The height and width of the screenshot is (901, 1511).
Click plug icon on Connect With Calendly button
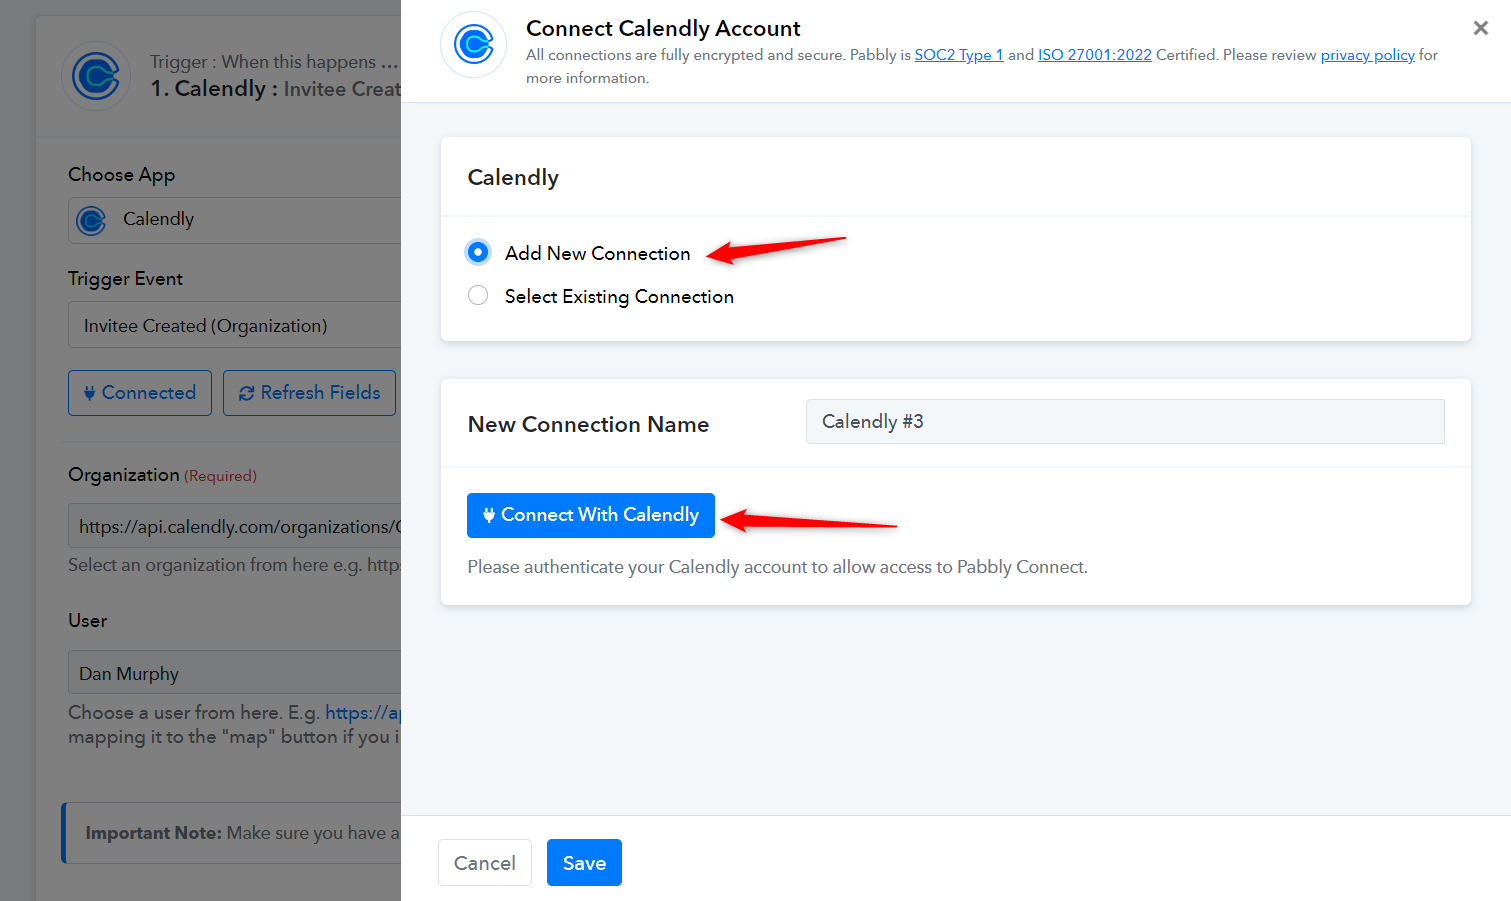tap(489, 515)
